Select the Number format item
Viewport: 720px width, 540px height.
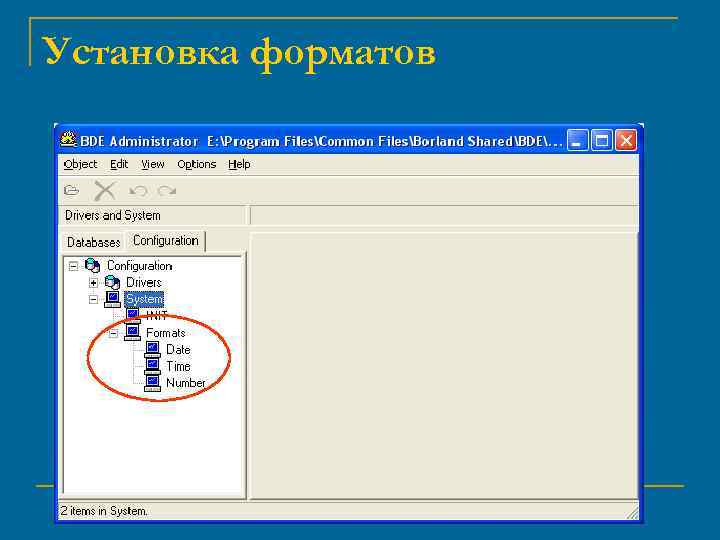pos(186,383)
